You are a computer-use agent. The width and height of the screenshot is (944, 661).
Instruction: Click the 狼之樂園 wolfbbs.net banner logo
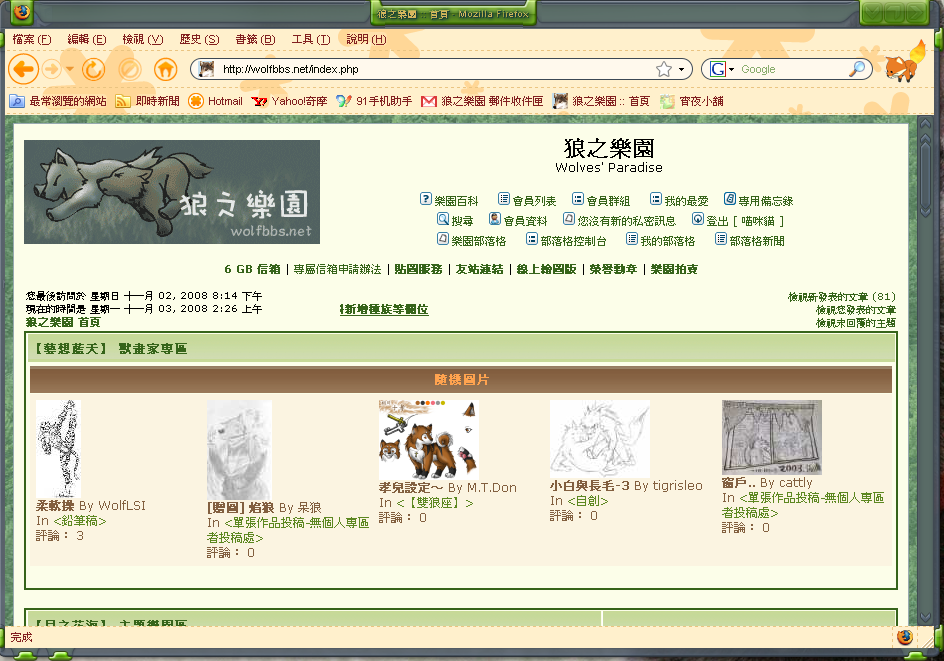(x=172, y=192)
